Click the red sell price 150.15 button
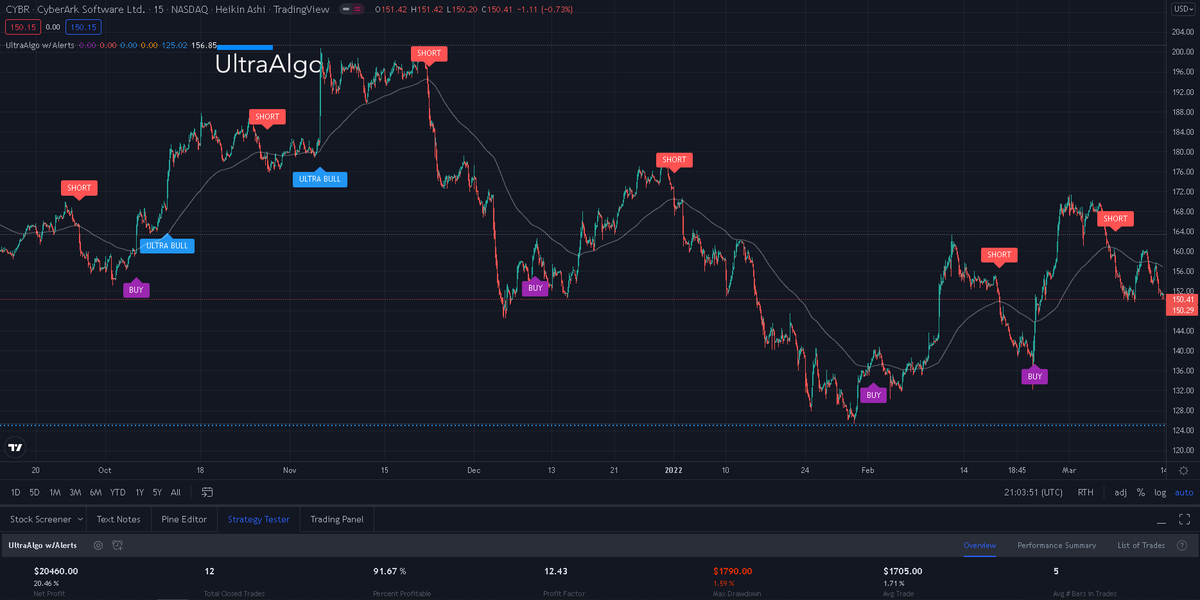1200x600 pixels. click(22, 27)
